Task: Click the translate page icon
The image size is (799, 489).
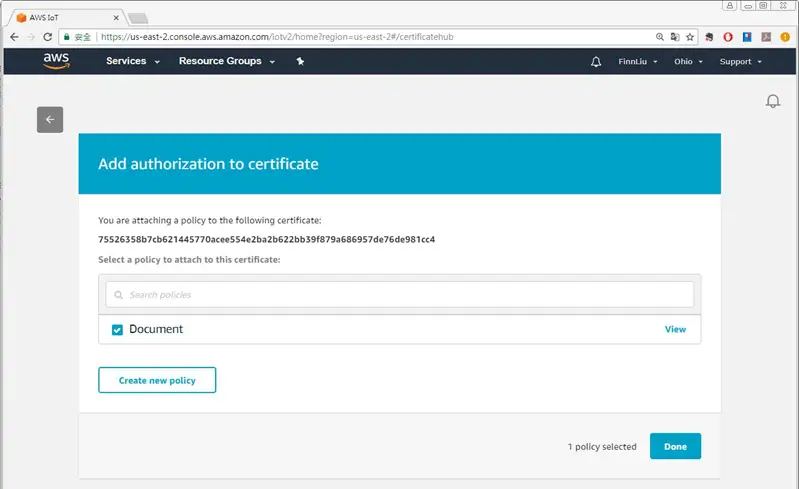Action: tap(675, 37)
